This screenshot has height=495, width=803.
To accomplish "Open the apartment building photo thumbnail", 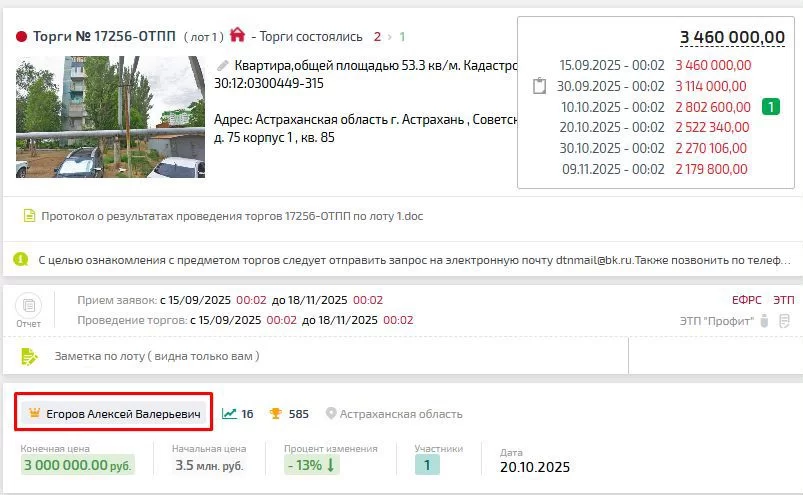I will (x=111, y=117).
